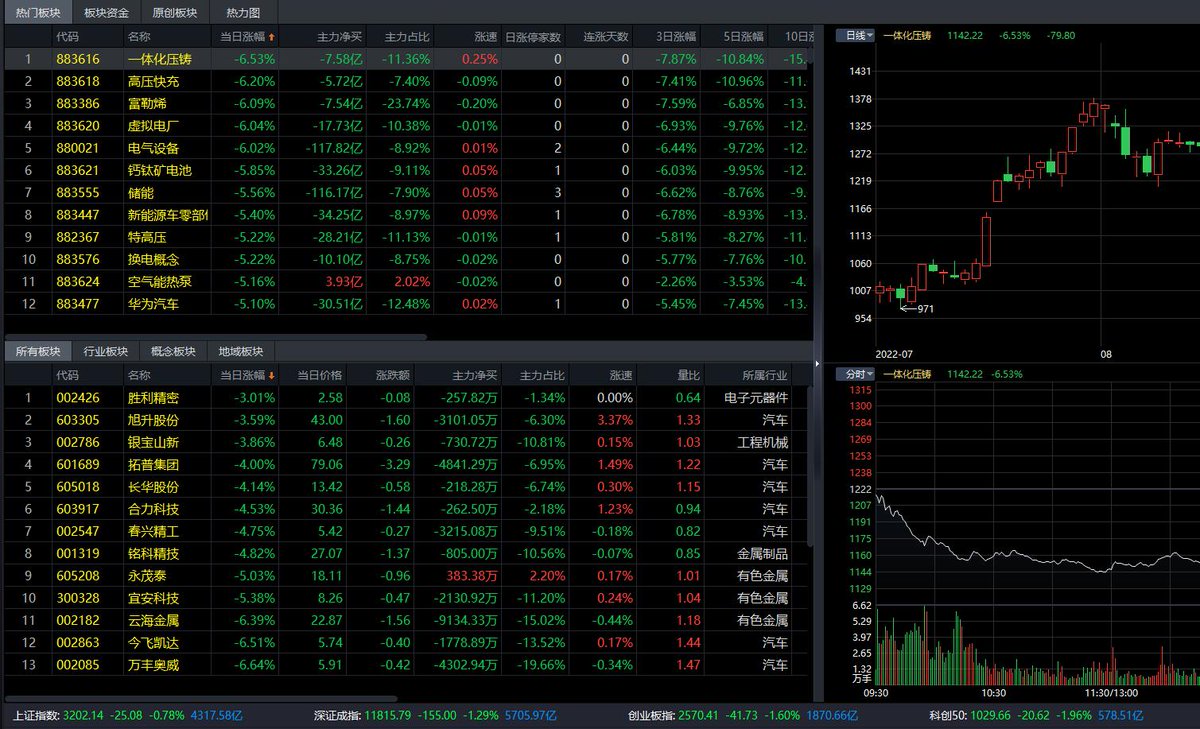Sort upper table by 主力占比 column
The image size is (1200, 729).
pyautogui.click(x=408, y=37)
